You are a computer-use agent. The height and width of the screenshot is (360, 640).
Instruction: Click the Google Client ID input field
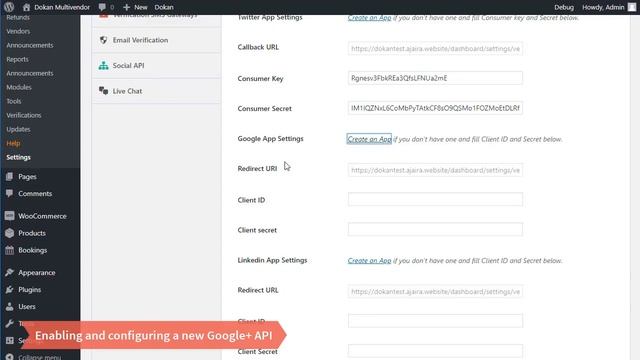pos(435,199)
